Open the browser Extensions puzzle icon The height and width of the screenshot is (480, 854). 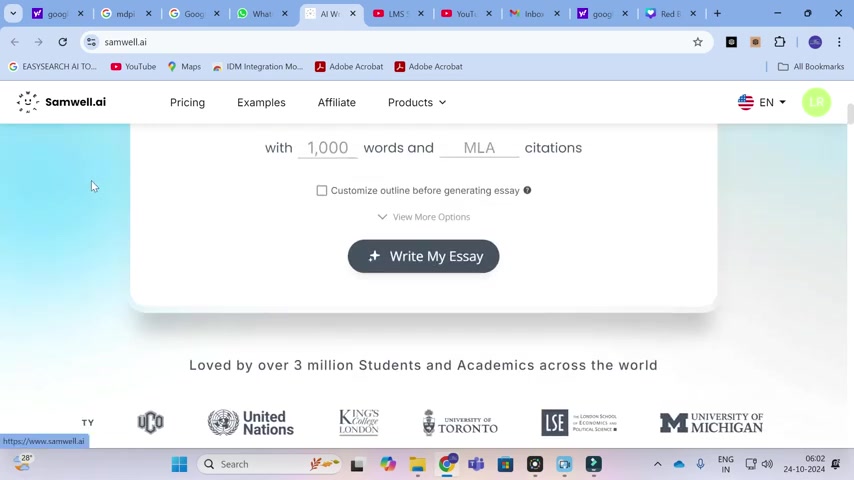(x=780, y=42)
